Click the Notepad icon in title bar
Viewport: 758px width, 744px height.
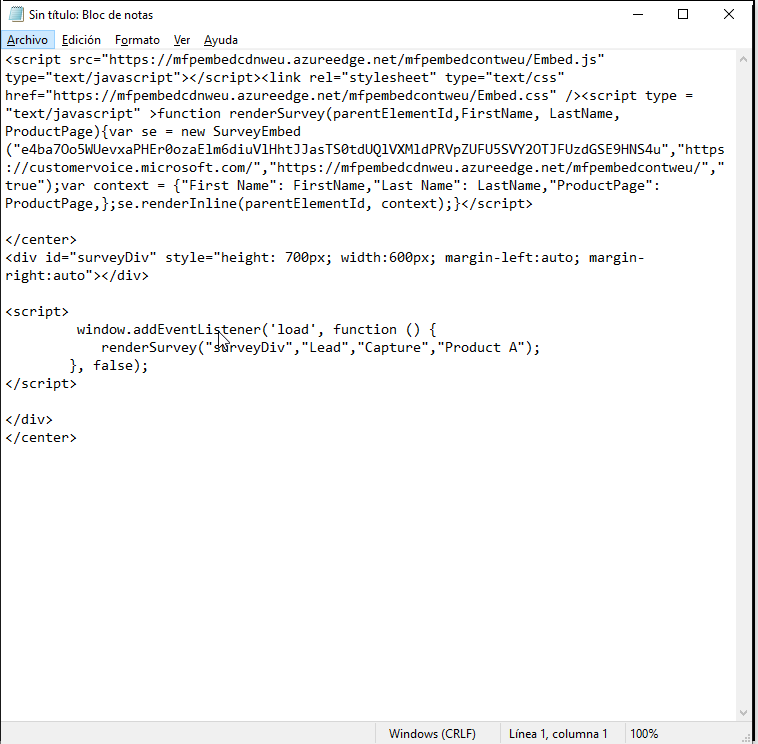pos(16,15)
